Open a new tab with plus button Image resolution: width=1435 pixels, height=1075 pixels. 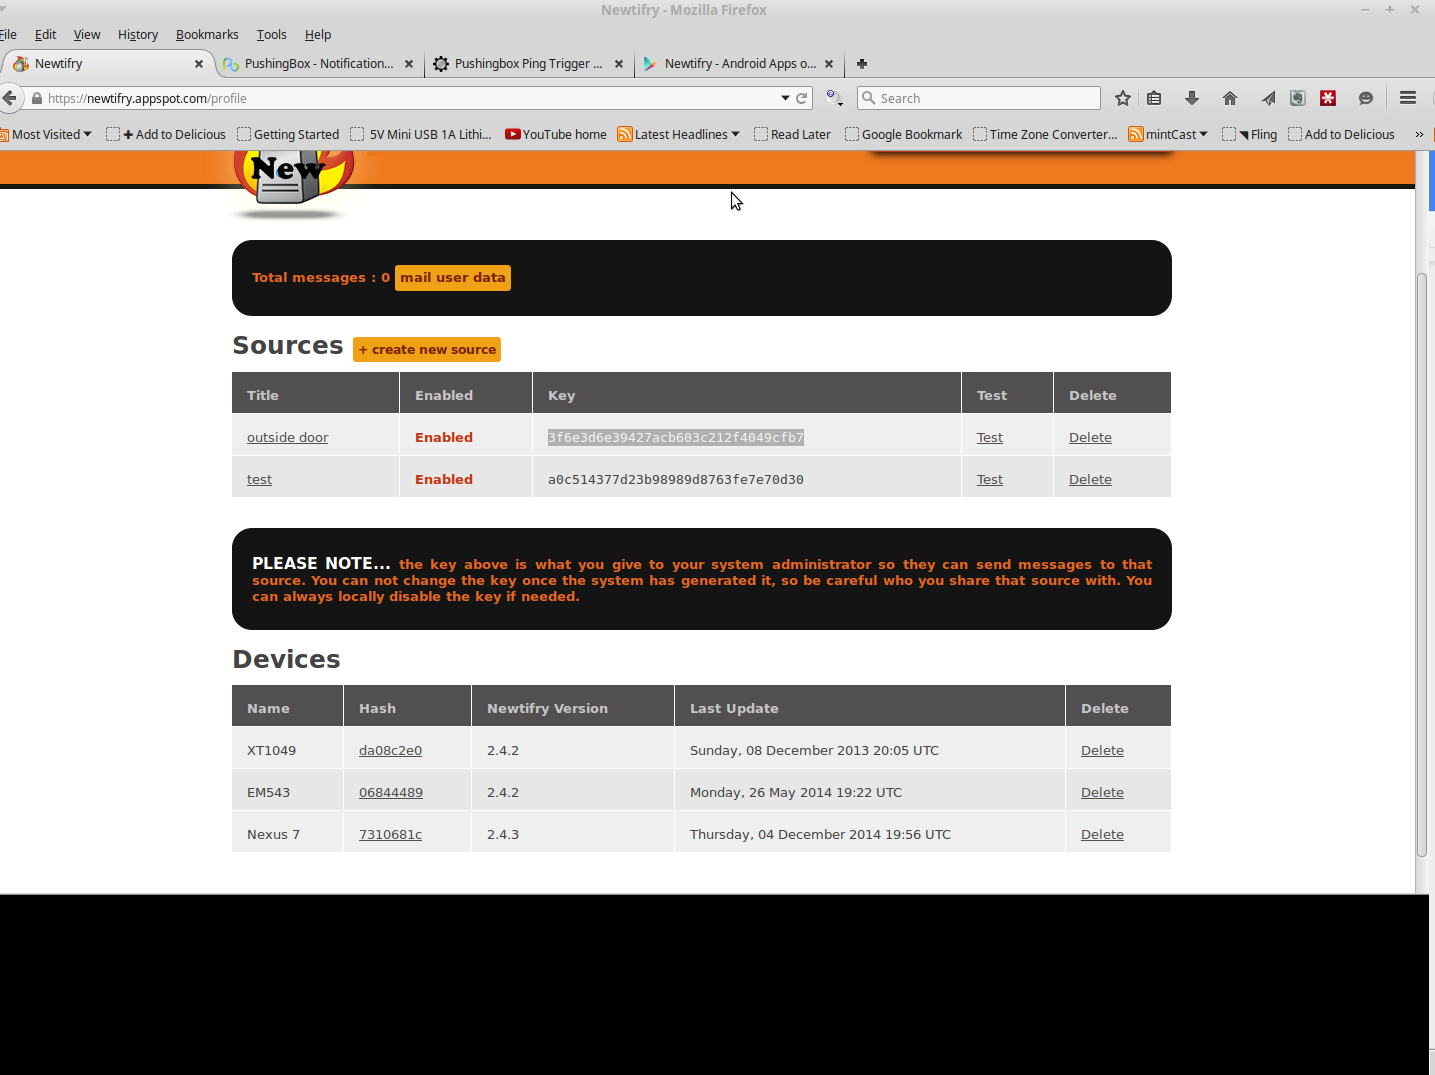[862, 64]
